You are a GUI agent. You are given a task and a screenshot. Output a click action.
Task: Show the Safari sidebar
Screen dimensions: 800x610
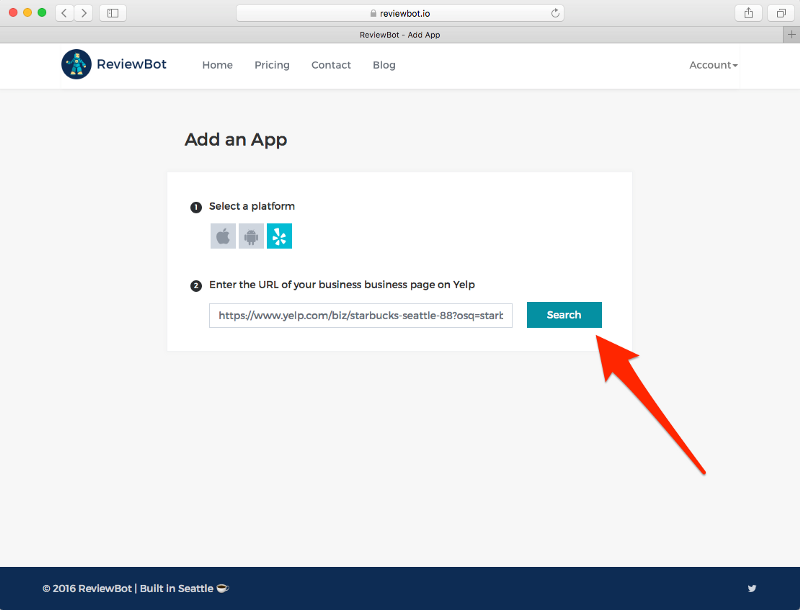tap(112, 13)
